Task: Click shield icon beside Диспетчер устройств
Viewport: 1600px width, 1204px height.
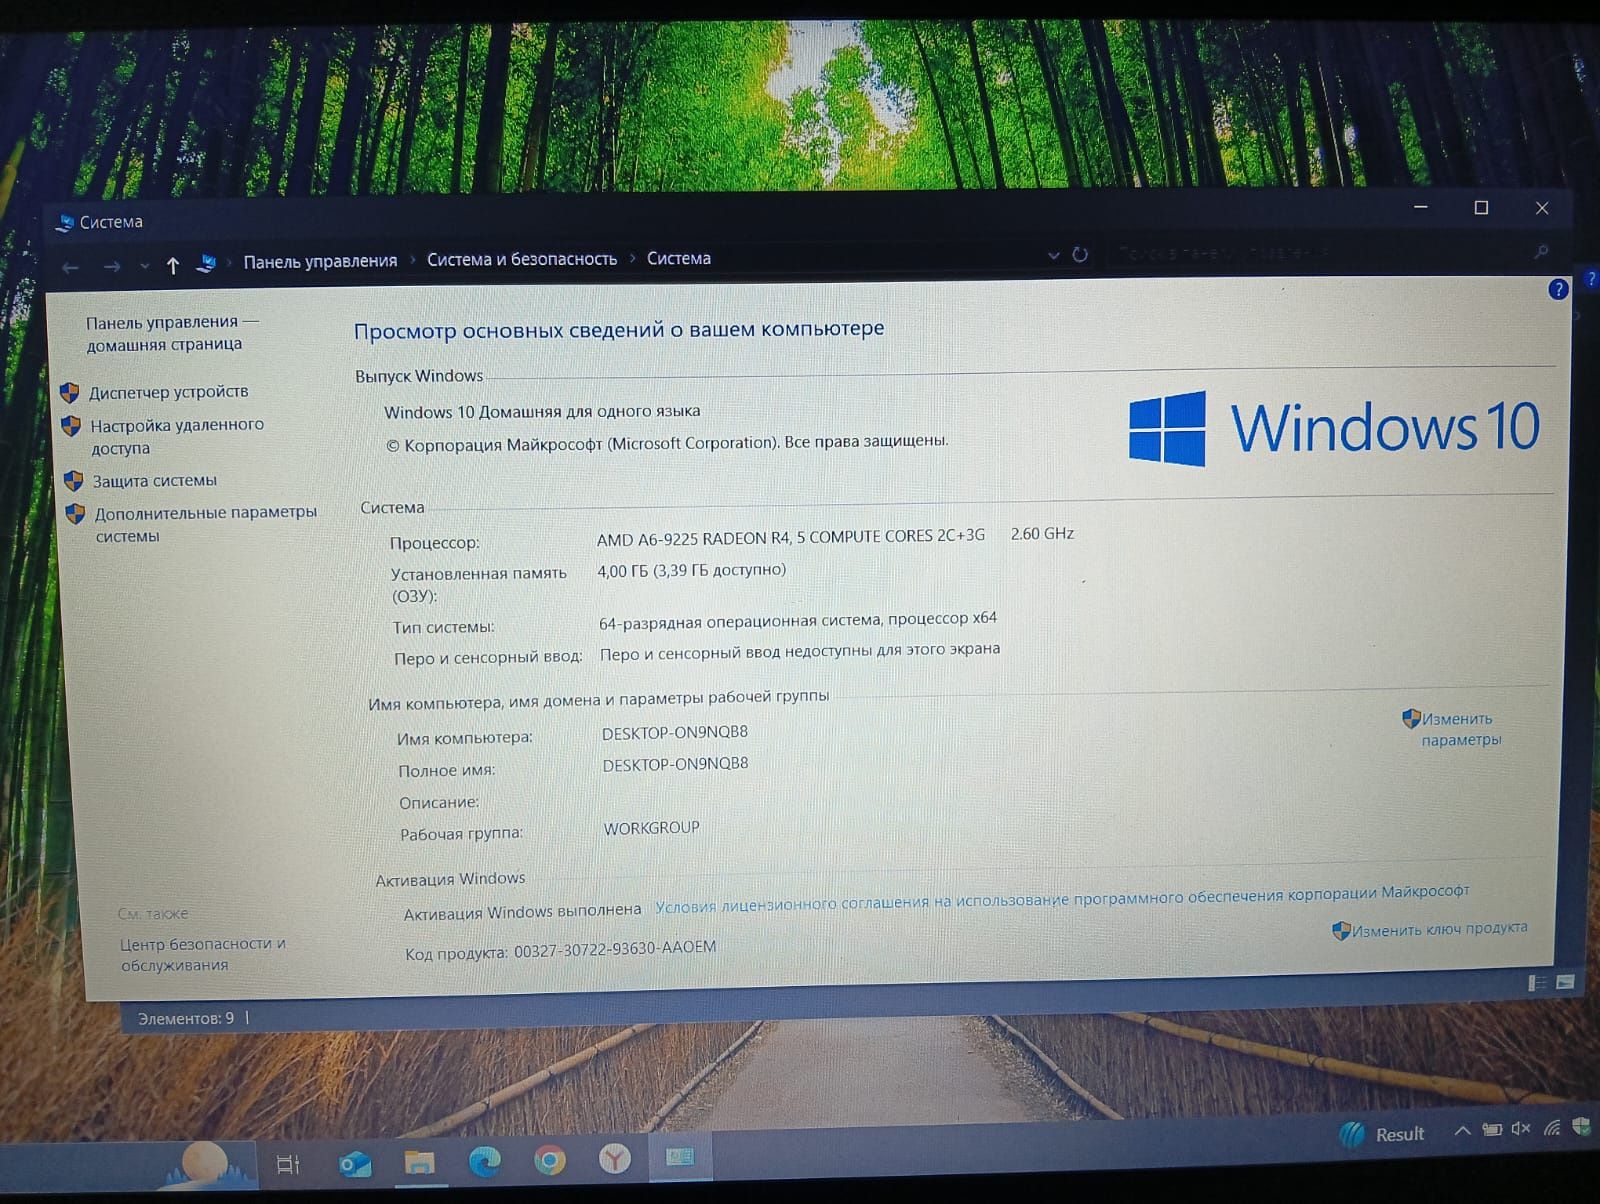Action: 70,392
